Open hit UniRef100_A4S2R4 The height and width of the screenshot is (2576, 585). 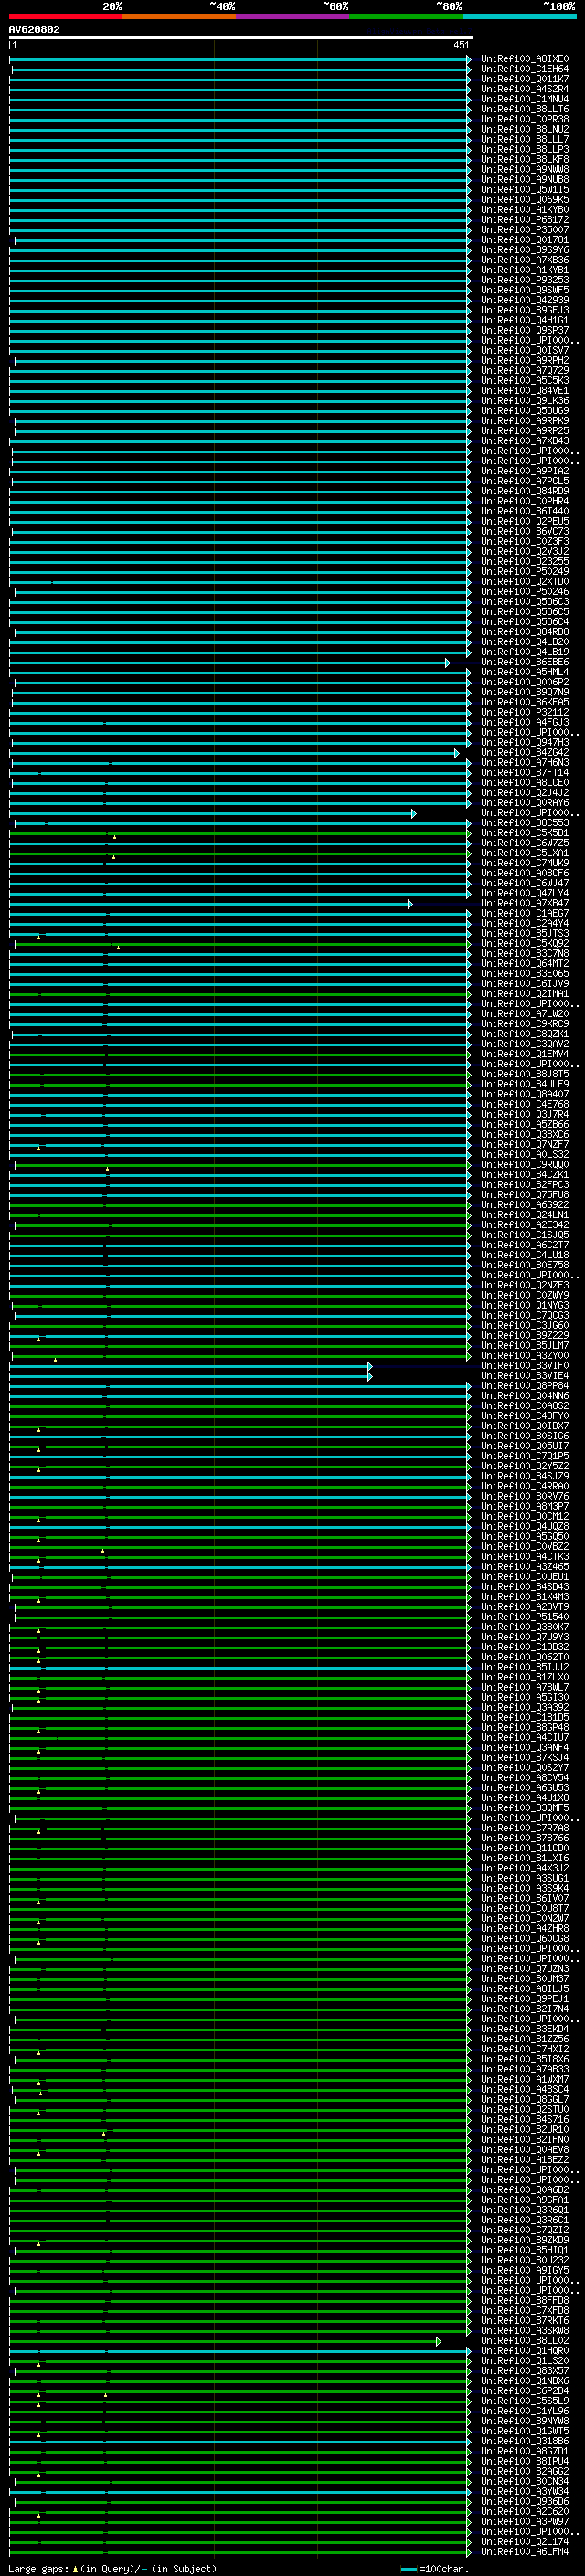coord(524,89)
